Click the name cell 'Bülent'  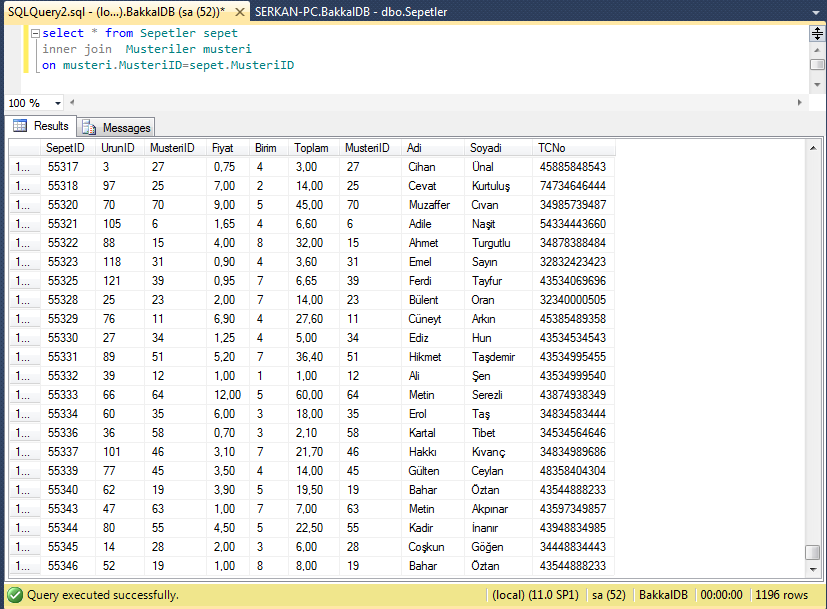(433, 300)
